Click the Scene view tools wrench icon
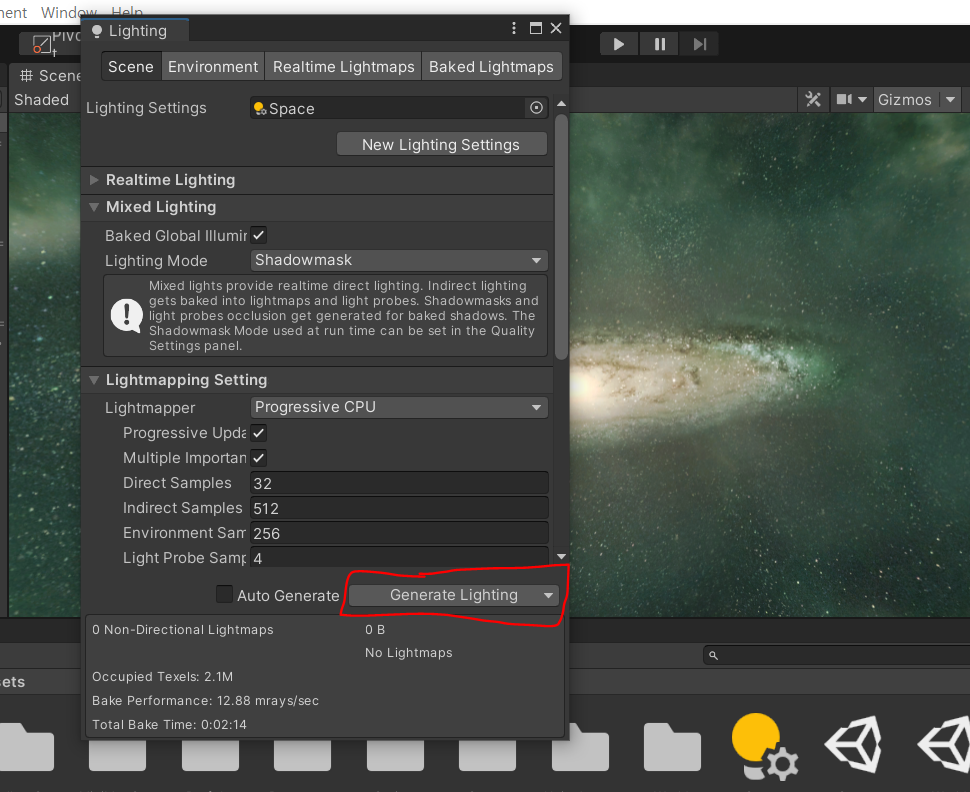Screen dimensions: 970x792 click(813, 99)
